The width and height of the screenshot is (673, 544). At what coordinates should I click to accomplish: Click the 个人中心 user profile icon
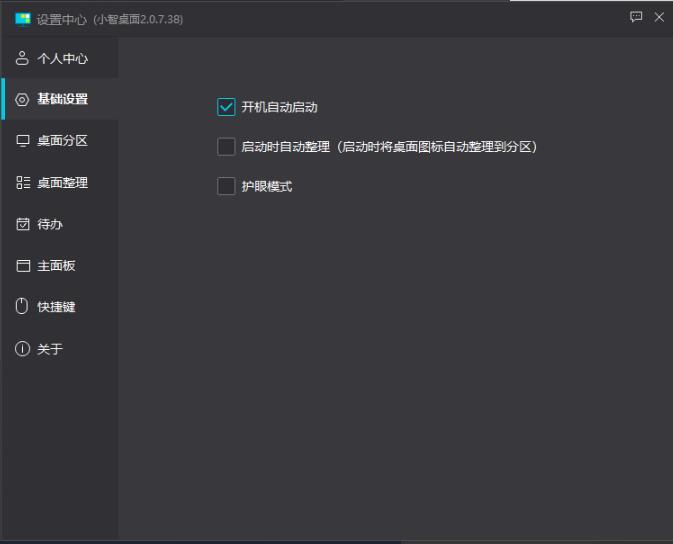(23, 59)
